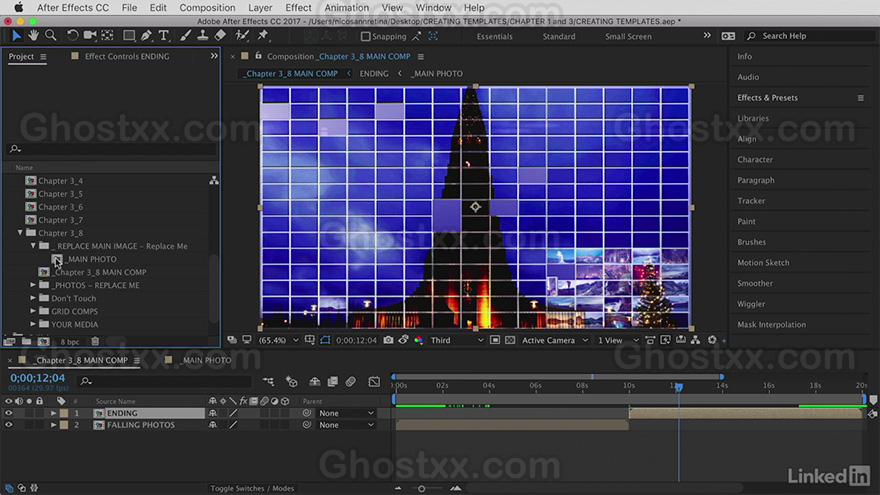The image size is (880, 495).
Task: Click the timeline zoom slider handle
Action: [421, 489]
